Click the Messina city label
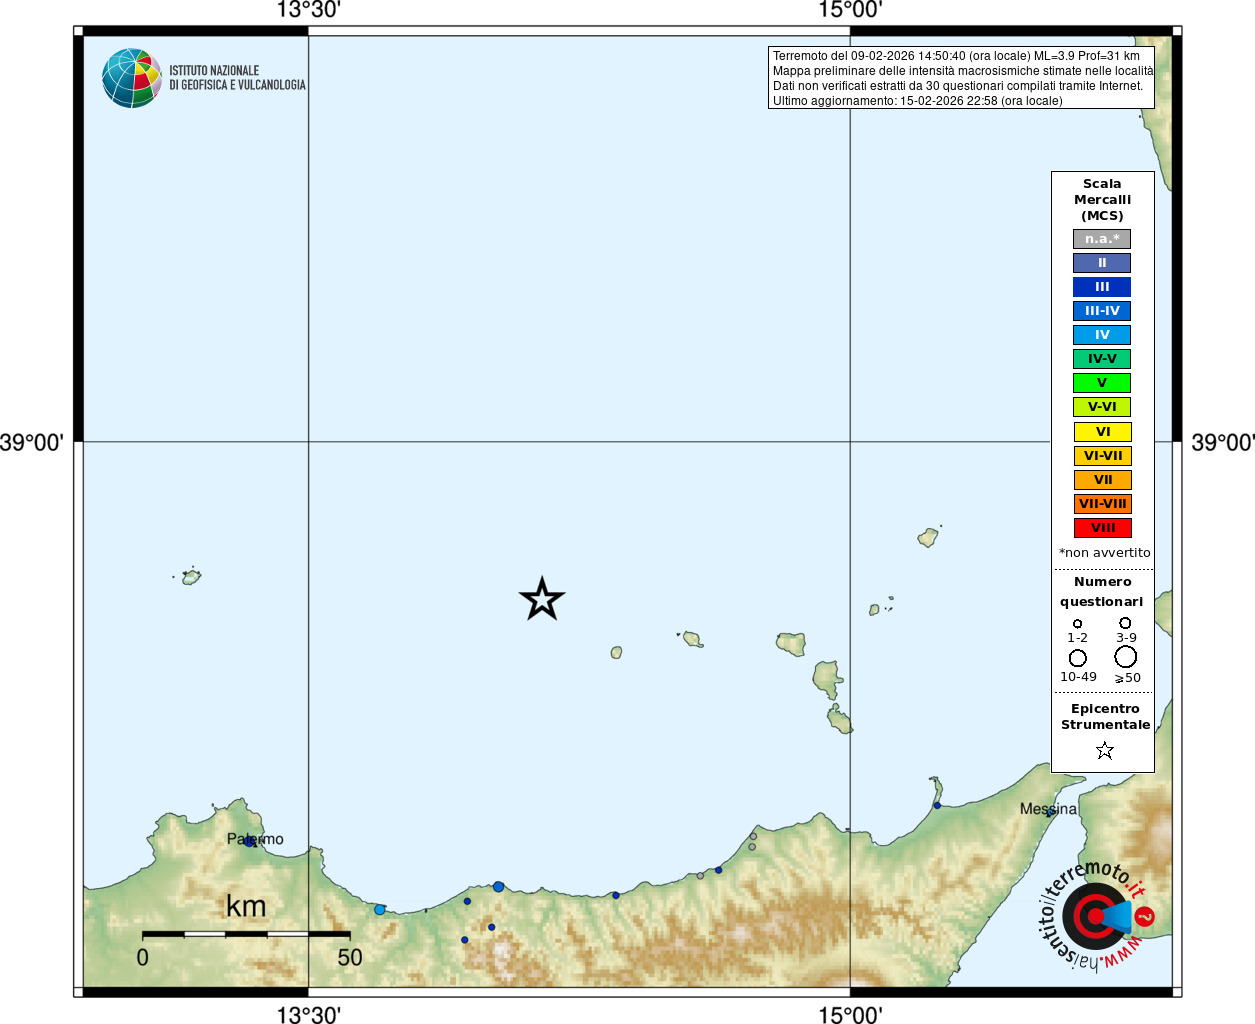The width and height of the screenshot is (1255, 1024). [1049, 808]
